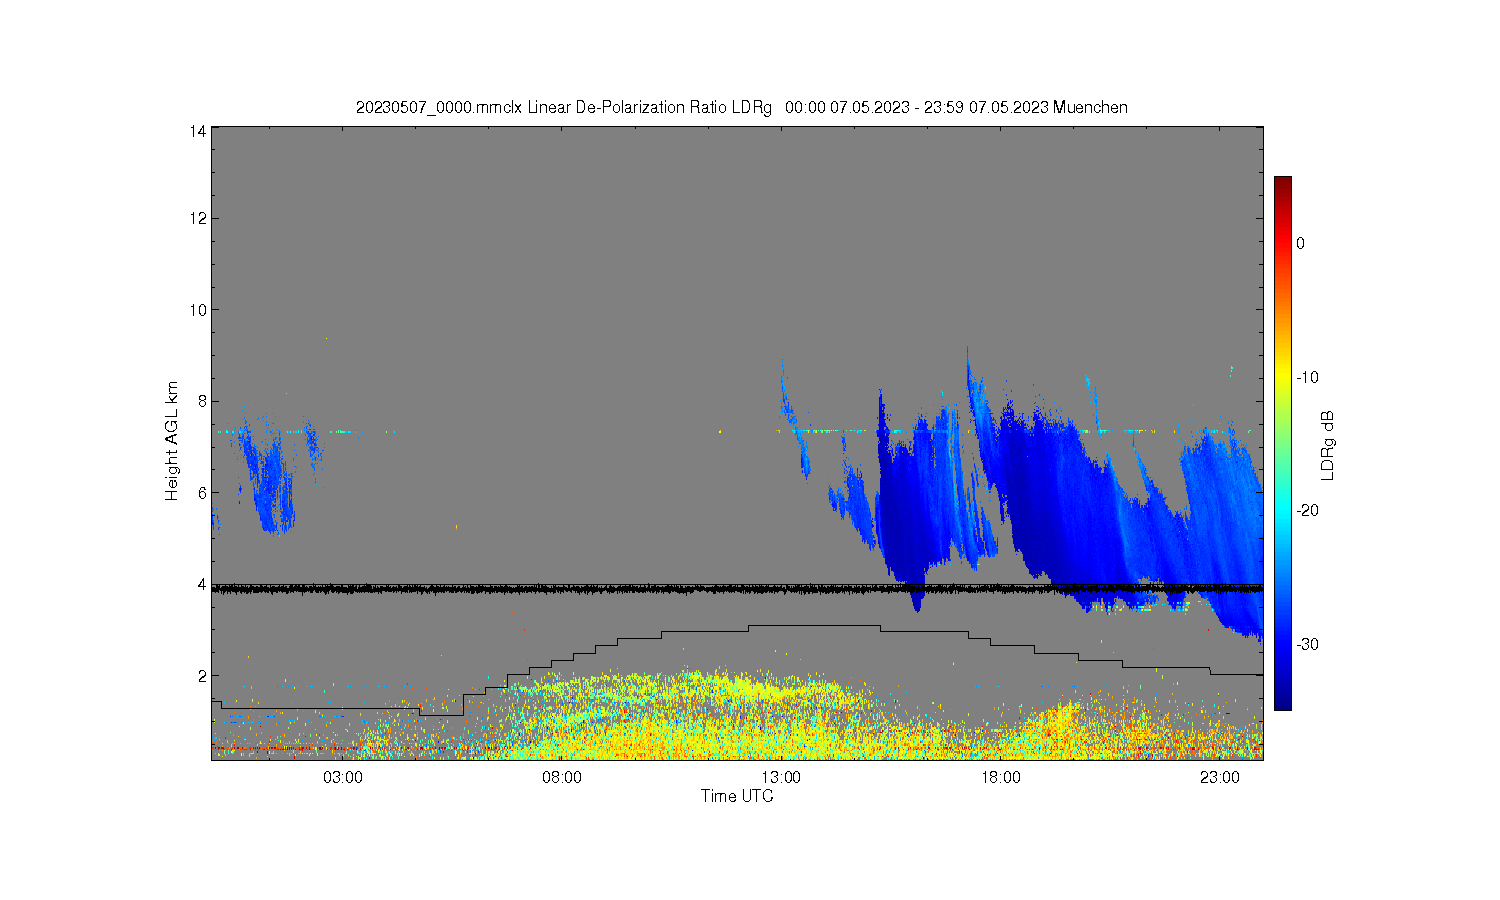Click the 18:00 time tick label
The width and height of the screenshot is (1500, 900).
click(1000, 777)
